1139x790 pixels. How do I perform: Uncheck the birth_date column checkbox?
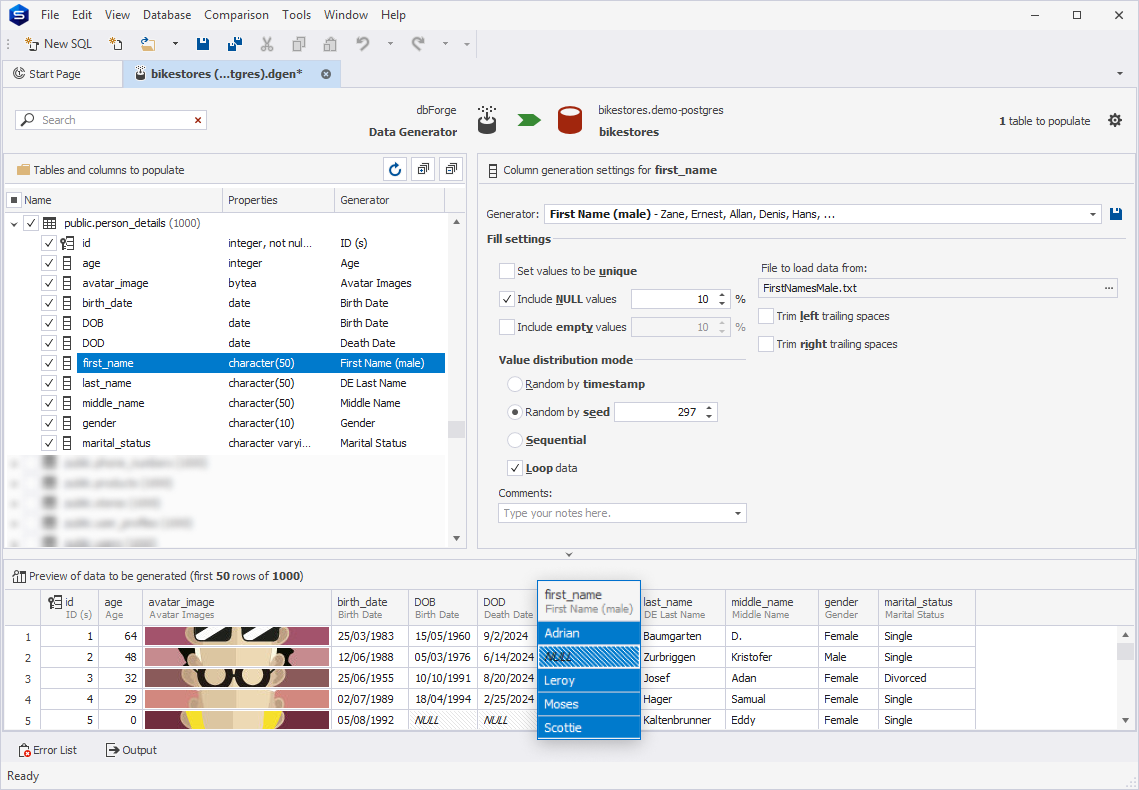click(x=49, y=303)
